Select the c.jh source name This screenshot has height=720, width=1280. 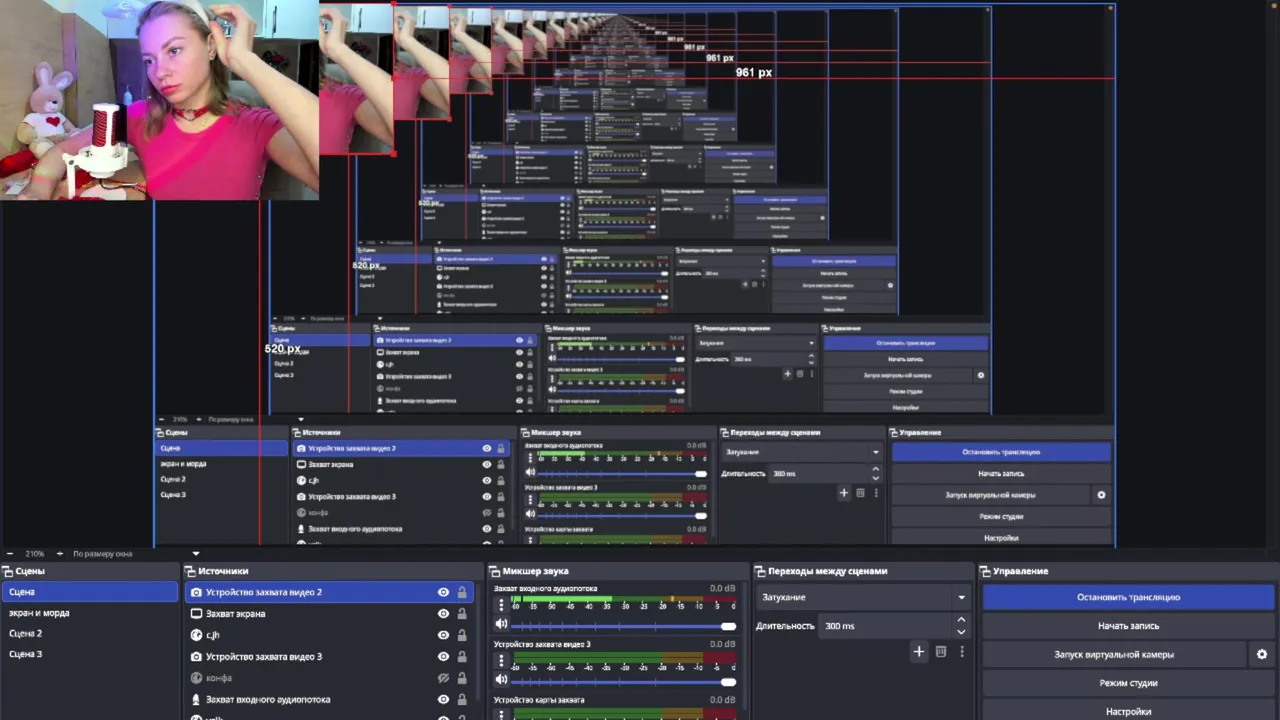click(x=212, y=635)
